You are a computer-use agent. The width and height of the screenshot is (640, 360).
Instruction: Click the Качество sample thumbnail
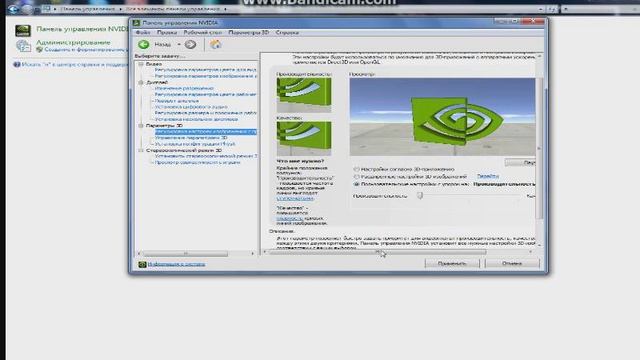point(304,138)
